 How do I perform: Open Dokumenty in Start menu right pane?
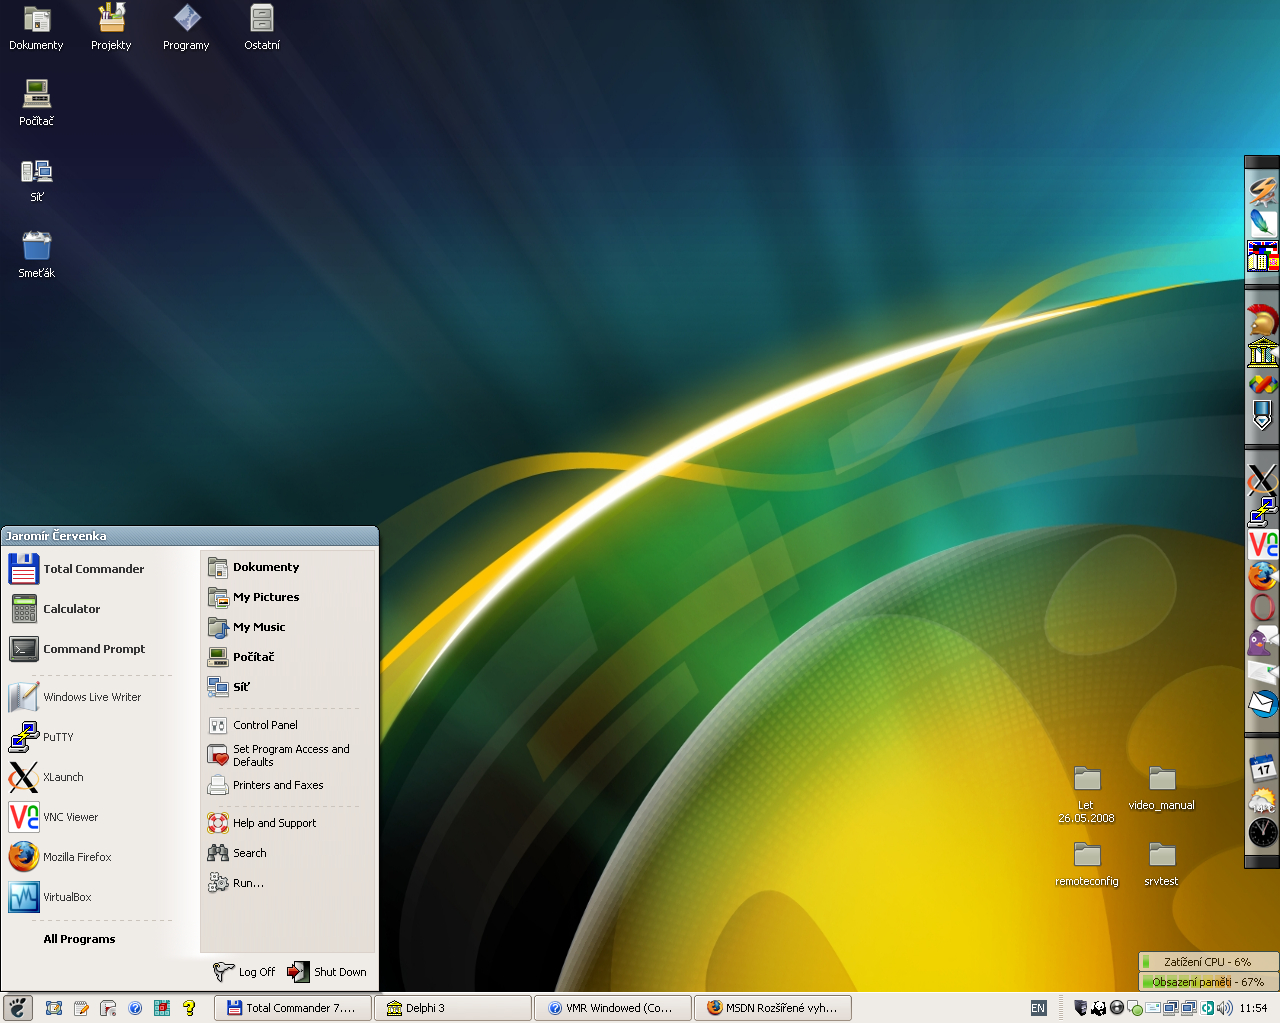[287, 567]
